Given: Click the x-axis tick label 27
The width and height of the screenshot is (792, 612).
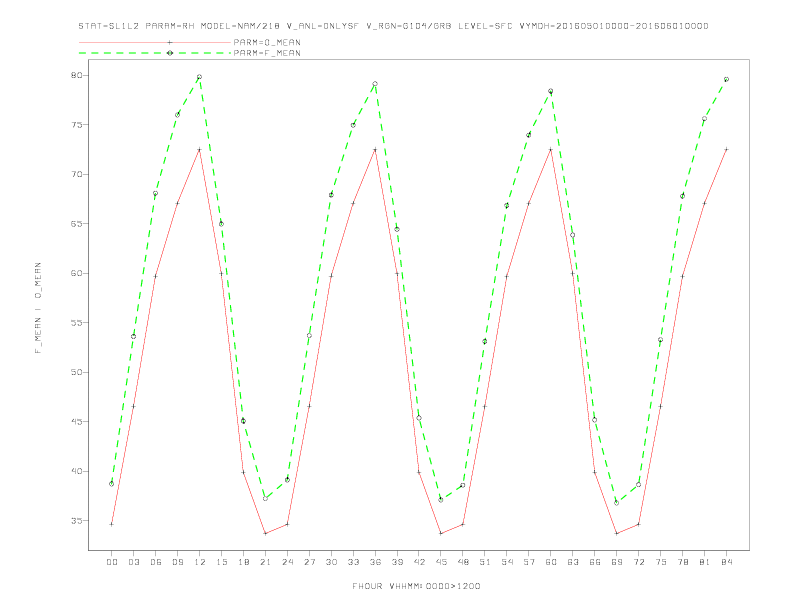Looking at the screenshot, I should click(x=309, y=562).
